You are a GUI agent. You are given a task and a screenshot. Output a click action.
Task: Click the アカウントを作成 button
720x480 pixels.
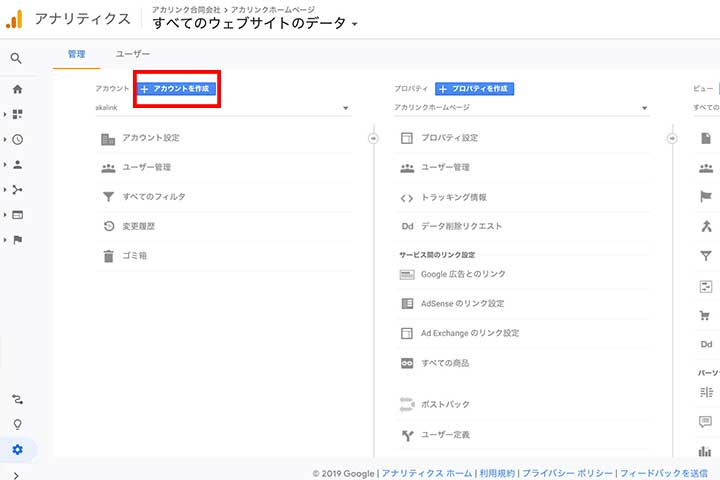click(177, 89)
